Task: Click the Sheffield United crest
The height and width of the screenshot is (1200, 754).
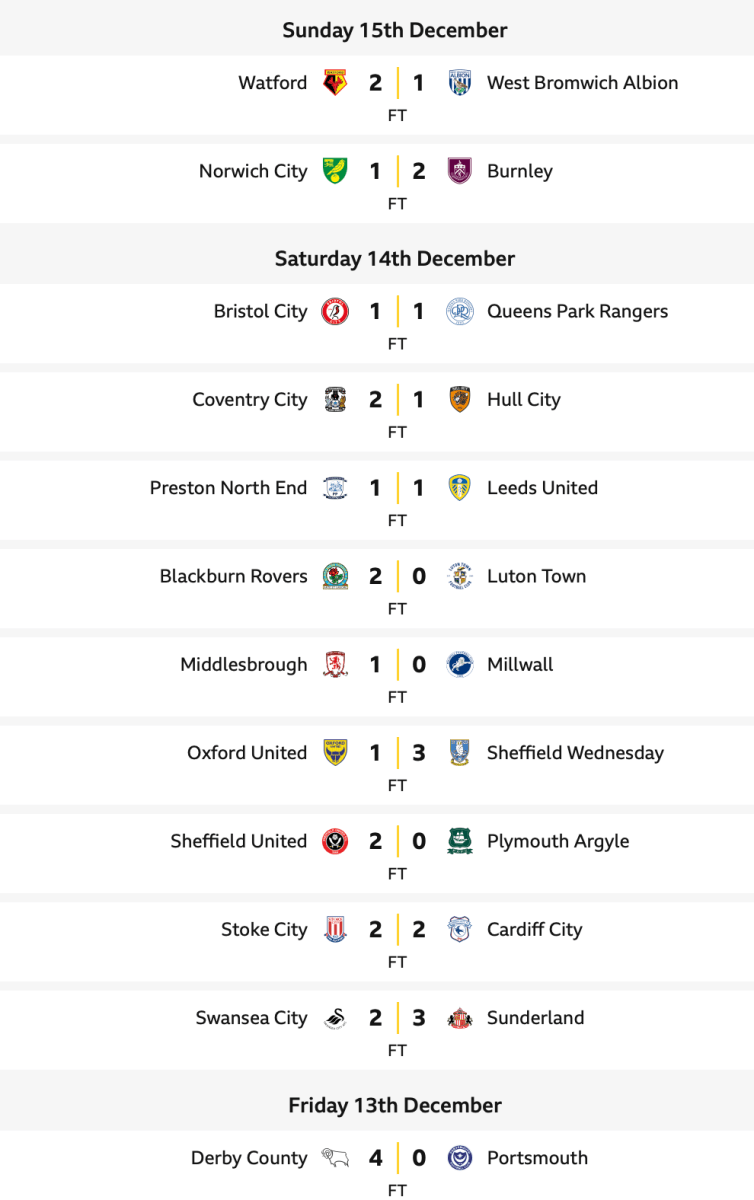Action: coord(335,842)
